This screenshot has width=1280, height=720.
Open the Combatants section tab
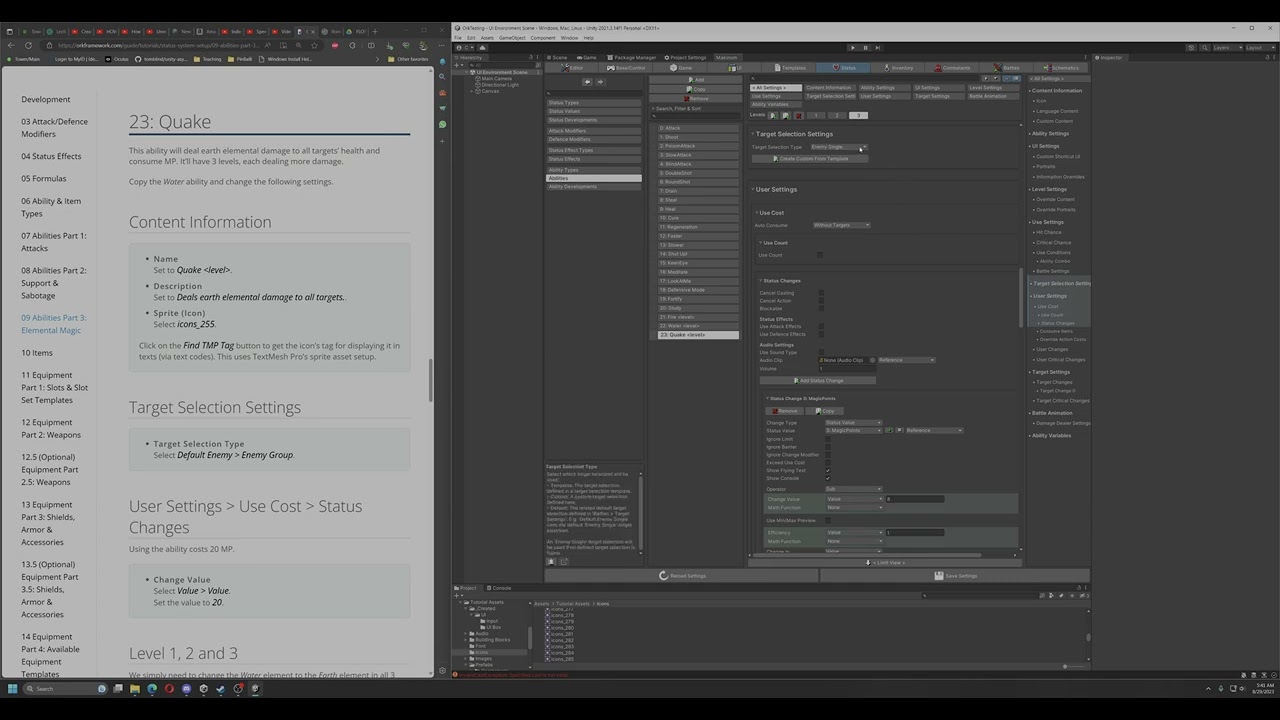953,68
